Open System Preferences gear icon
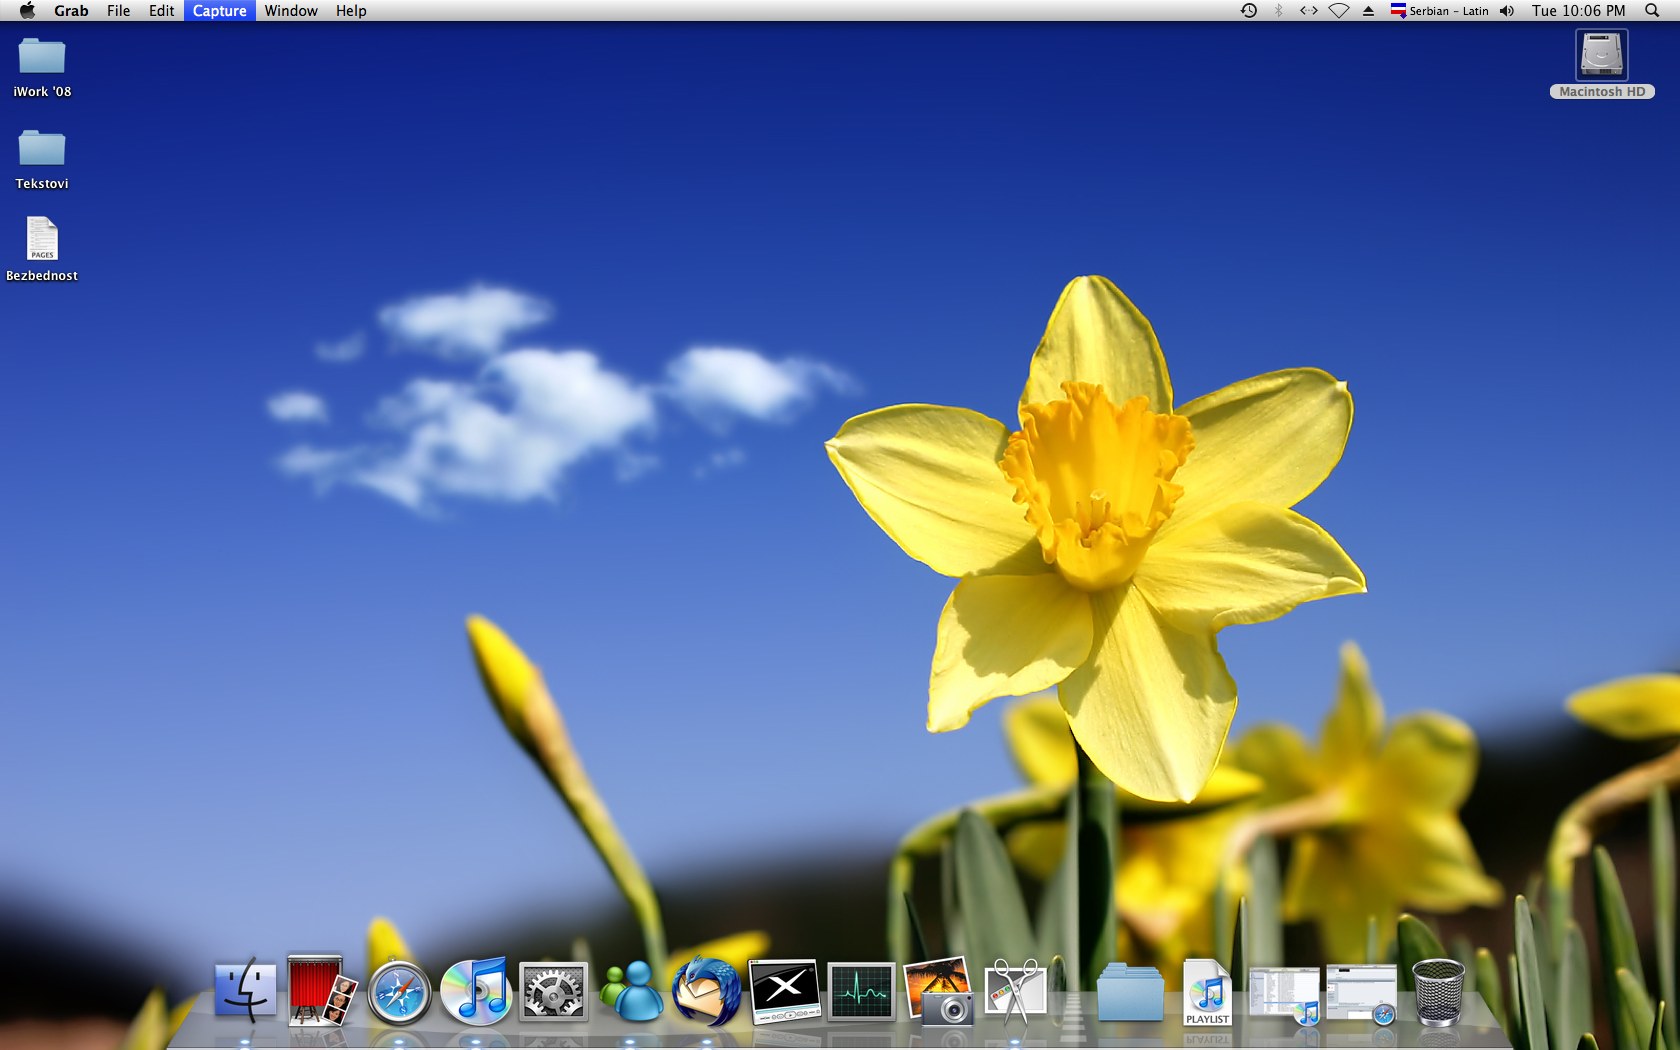1680x1050 pixels. pyautogui.click(x=553, y=992)
